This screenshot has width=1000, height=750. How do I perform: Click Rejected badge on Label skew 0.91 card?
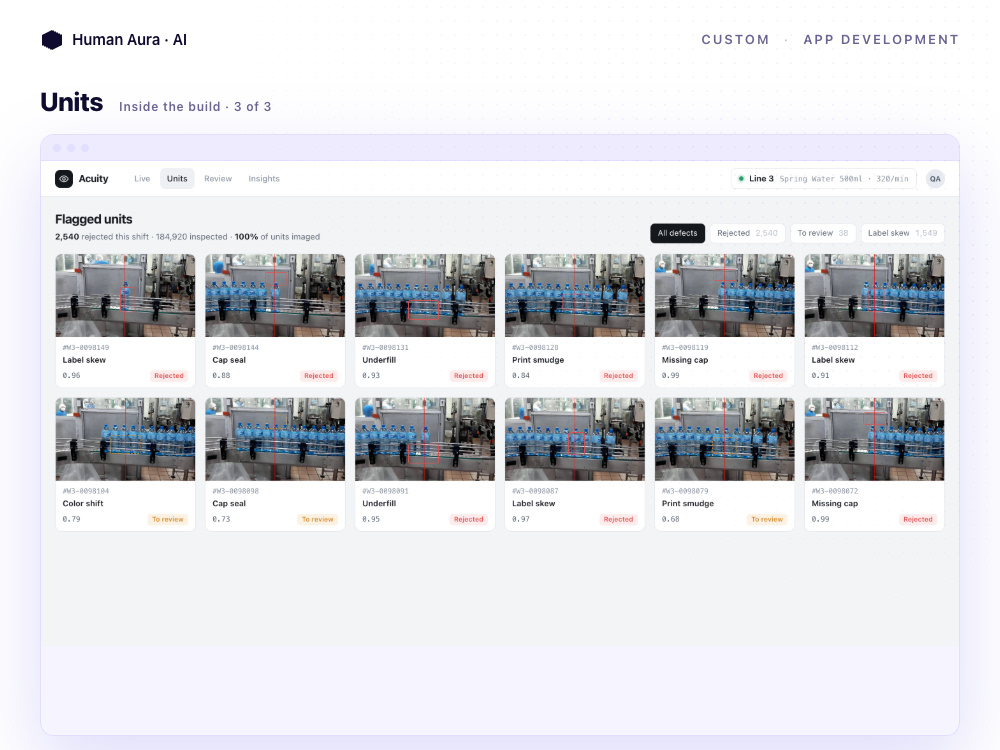pyautogui.click(x=918, y=376)
